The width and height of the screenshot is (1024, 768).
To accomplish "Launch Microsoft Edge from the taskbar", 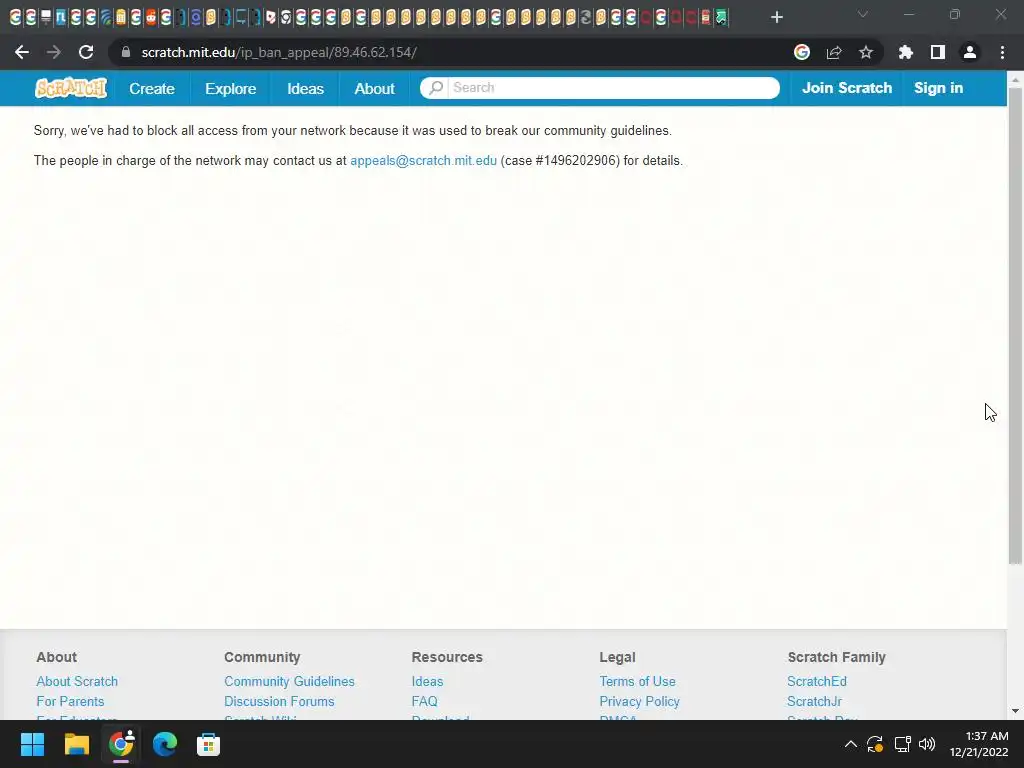I will 165,744.
